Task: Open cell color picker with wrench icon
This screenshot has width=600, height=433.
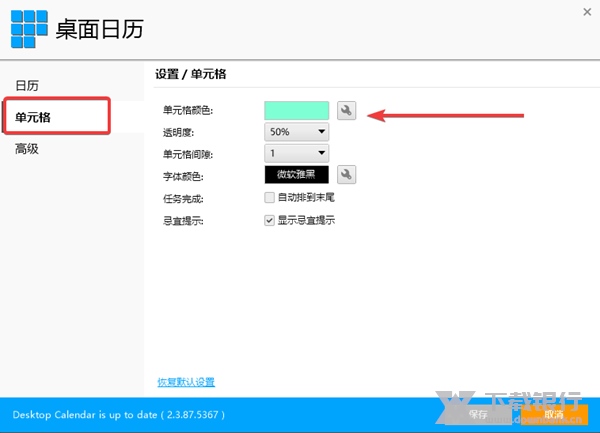Action: point(346,110)
